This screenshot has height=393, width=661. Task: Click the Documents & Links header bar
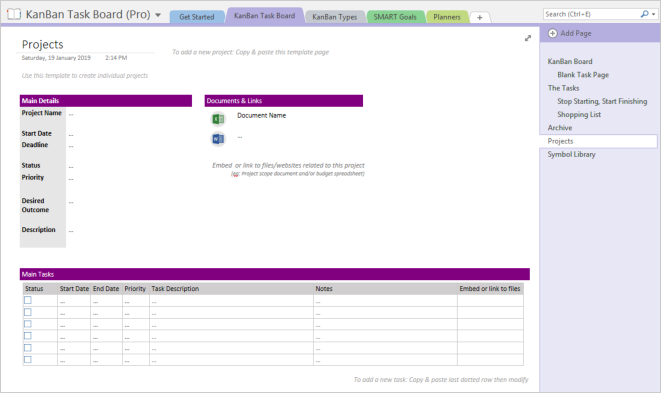pos(284,101)
